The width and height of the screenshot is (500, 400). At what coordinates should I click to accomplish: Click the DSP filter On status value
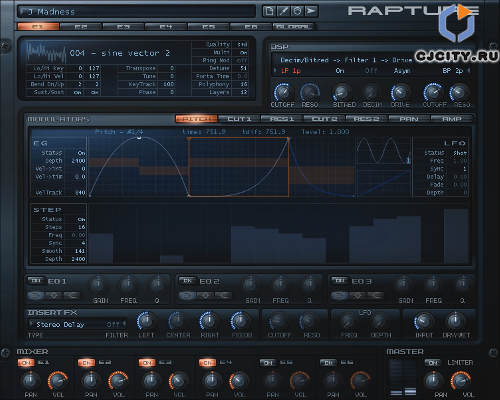coord(340,71)
